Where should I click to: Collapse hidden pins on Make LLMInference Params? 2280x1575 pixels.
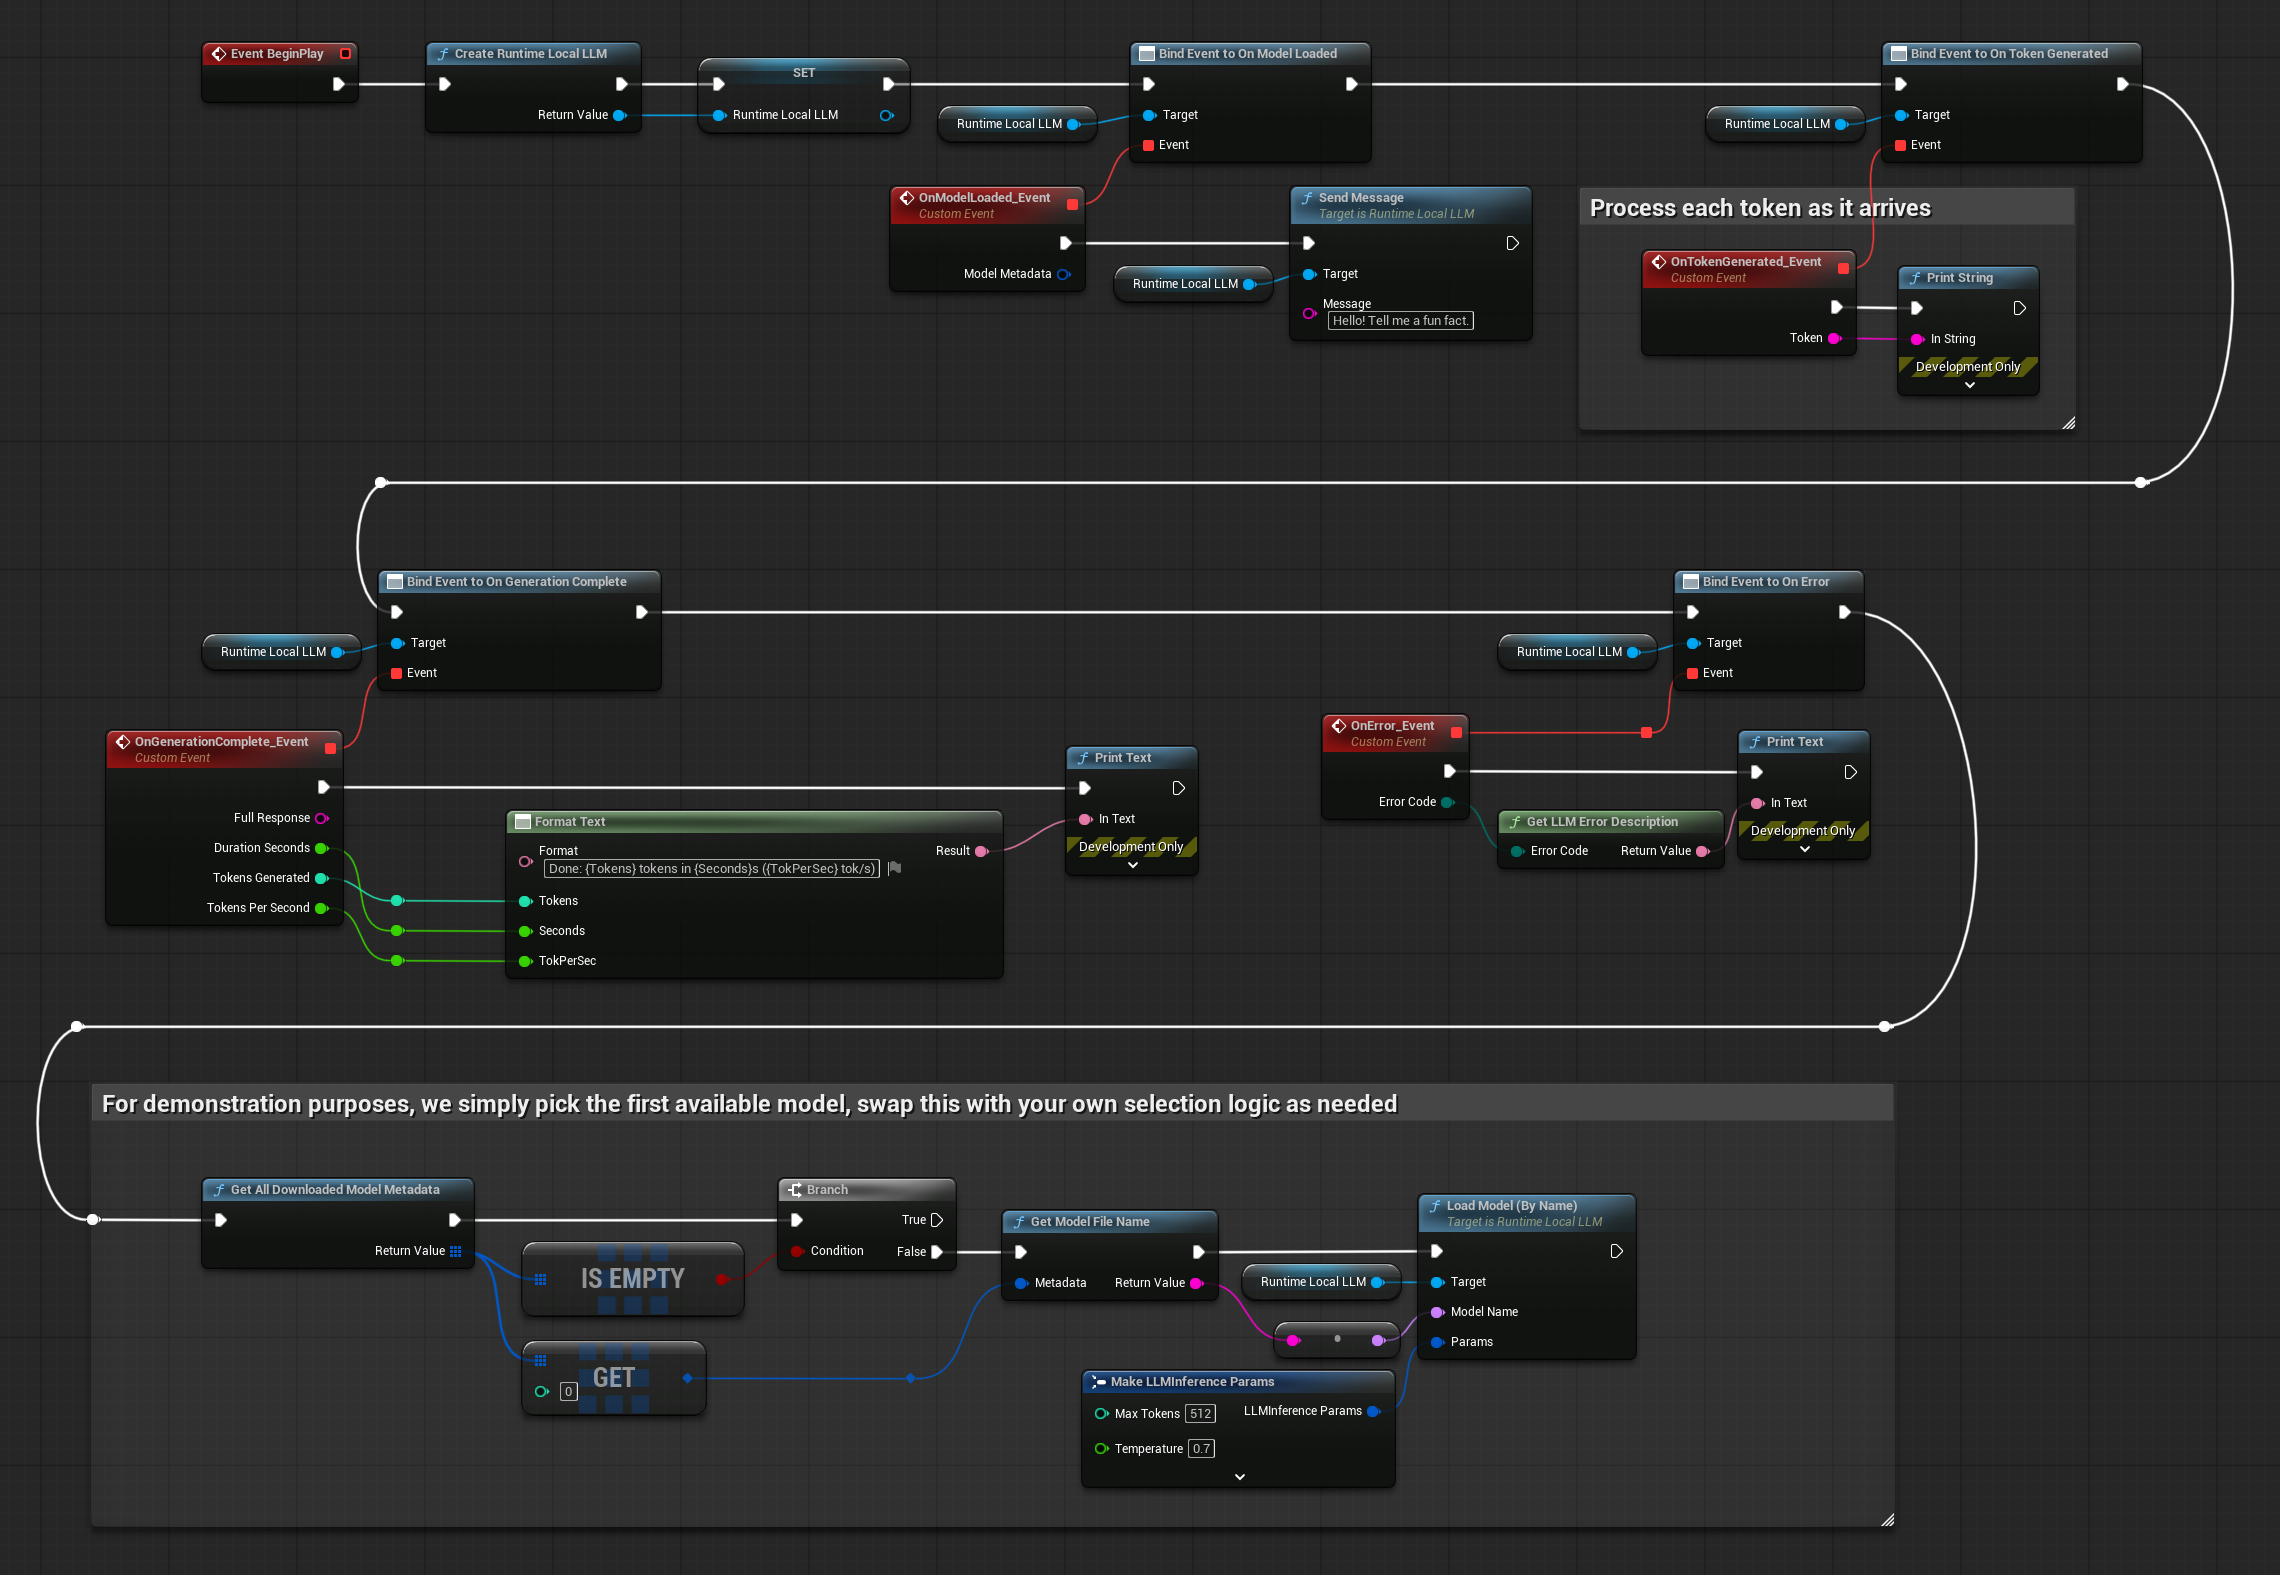click(1239, 1476)
